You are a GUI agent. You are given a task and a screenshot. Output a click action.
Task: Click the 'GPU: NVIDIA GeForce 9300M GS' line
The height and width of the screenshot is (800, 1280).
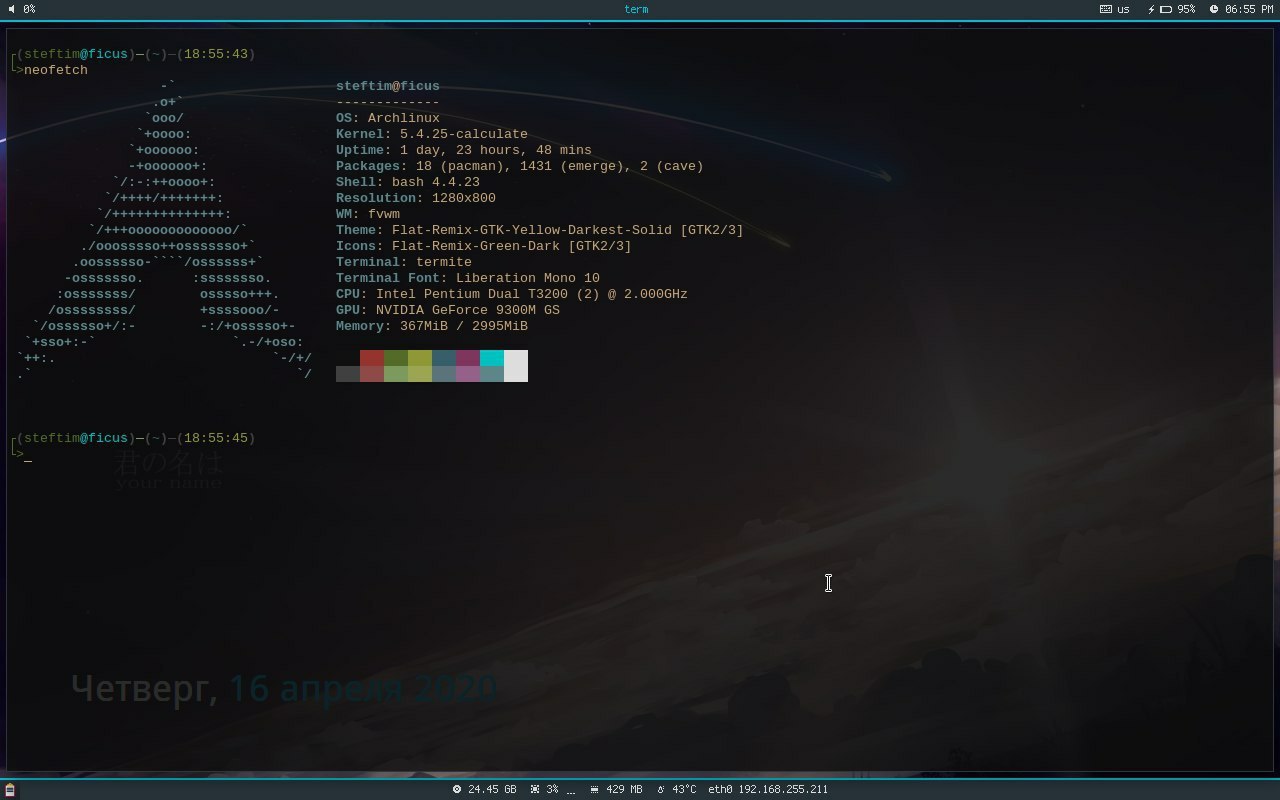coord(448,310)
